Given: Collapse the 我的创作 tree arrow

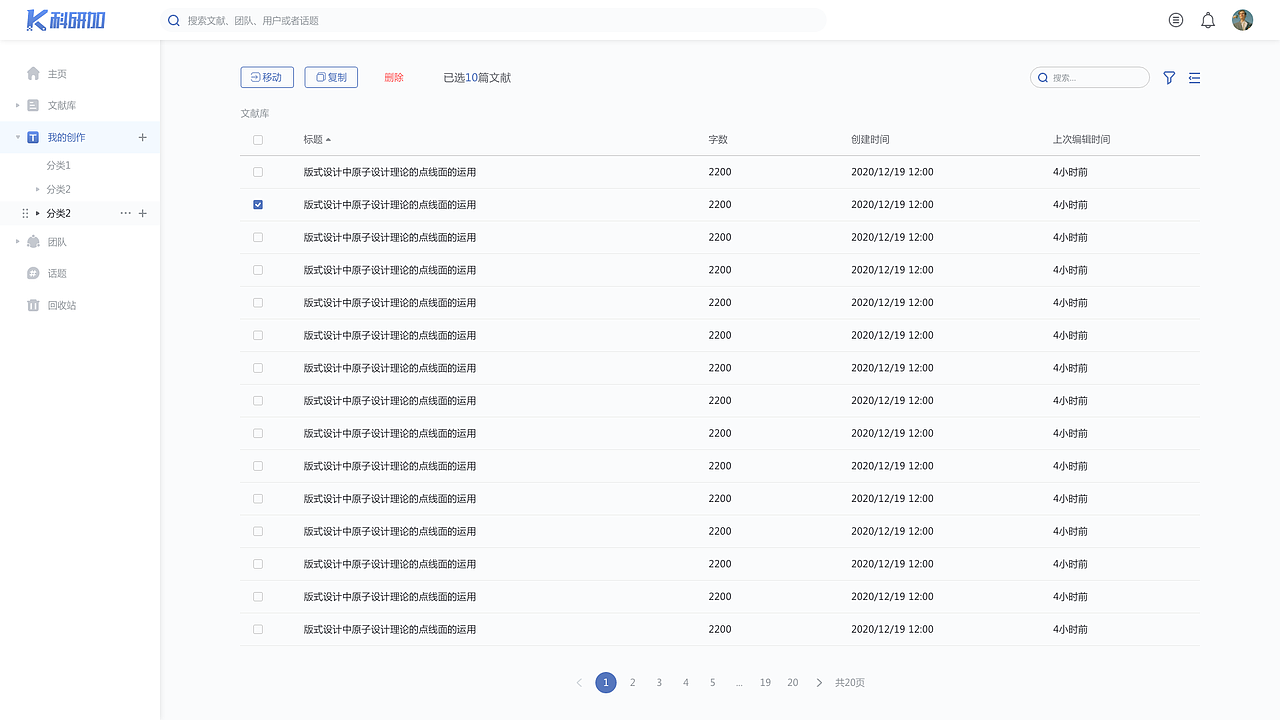Looking at the screenshot, I should pos(17,137).
